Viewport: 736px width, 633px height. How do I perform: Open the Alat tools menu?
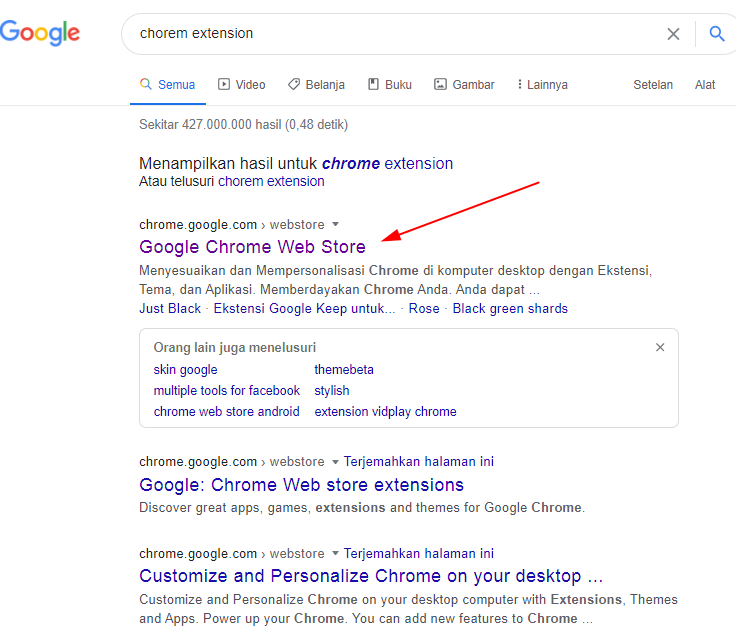[x=705, y=84]
